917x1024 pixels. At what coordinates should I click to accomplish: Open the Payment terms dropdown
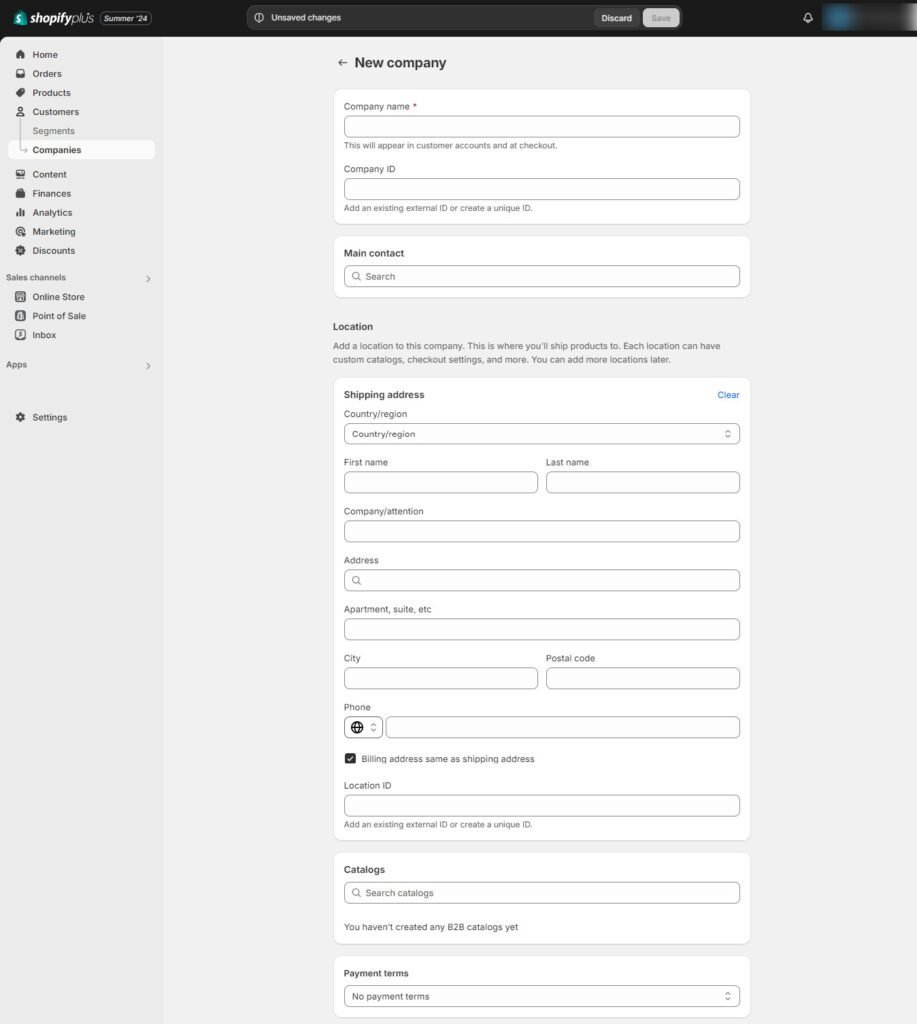click(541, 996)
